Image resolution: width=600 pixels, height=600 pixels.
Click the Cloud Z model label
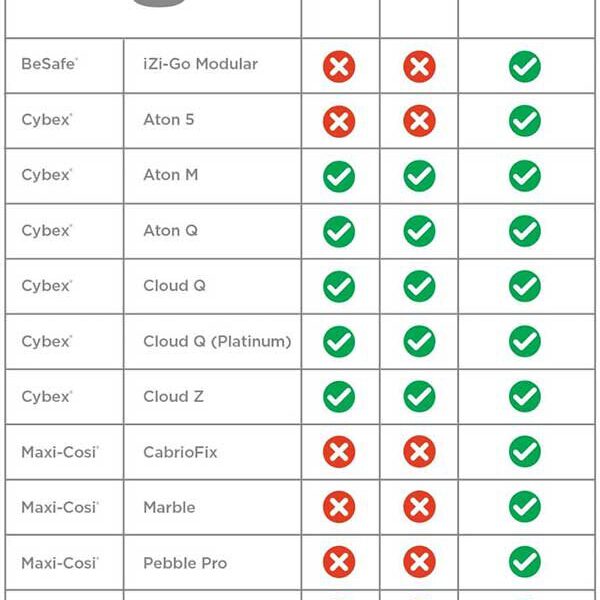pos(173,396)
